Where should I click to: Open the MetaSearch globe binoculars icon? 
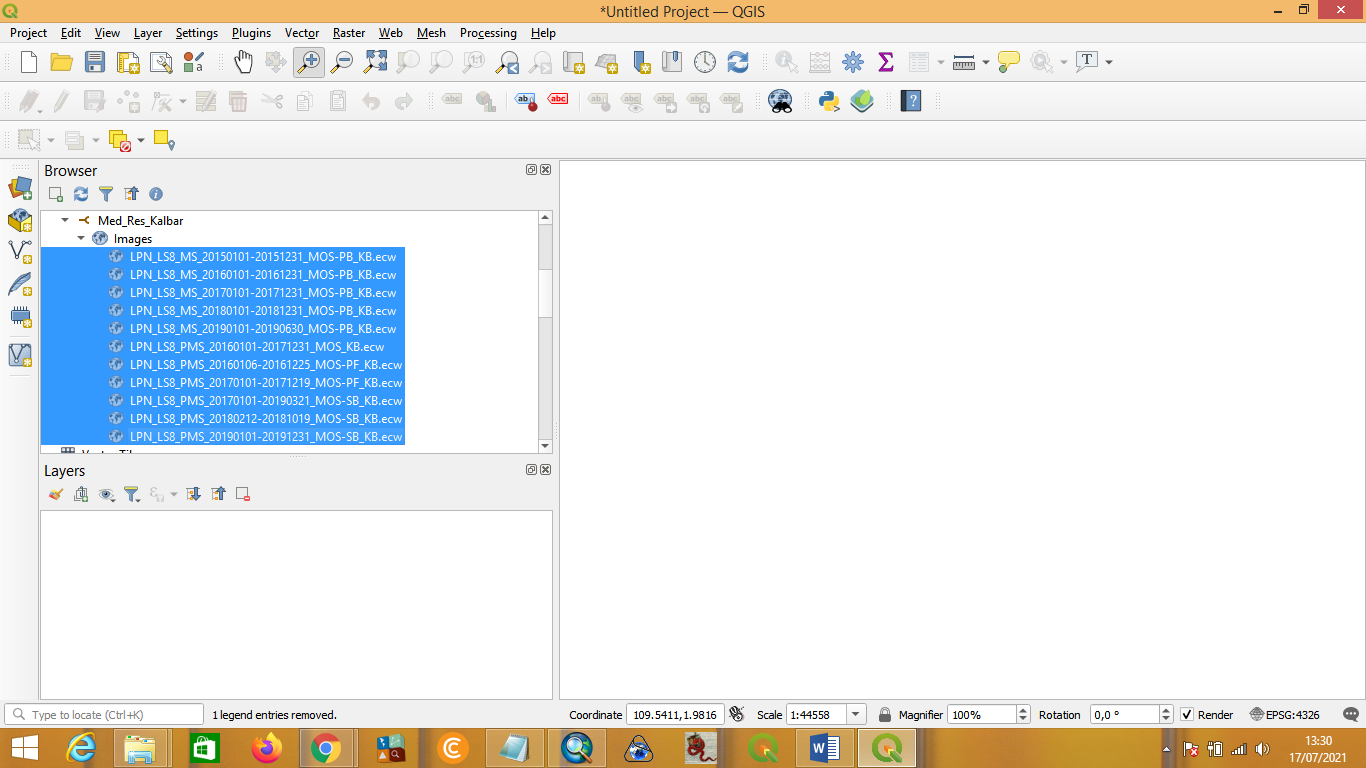pyautogui.click(x=780, y=101)
